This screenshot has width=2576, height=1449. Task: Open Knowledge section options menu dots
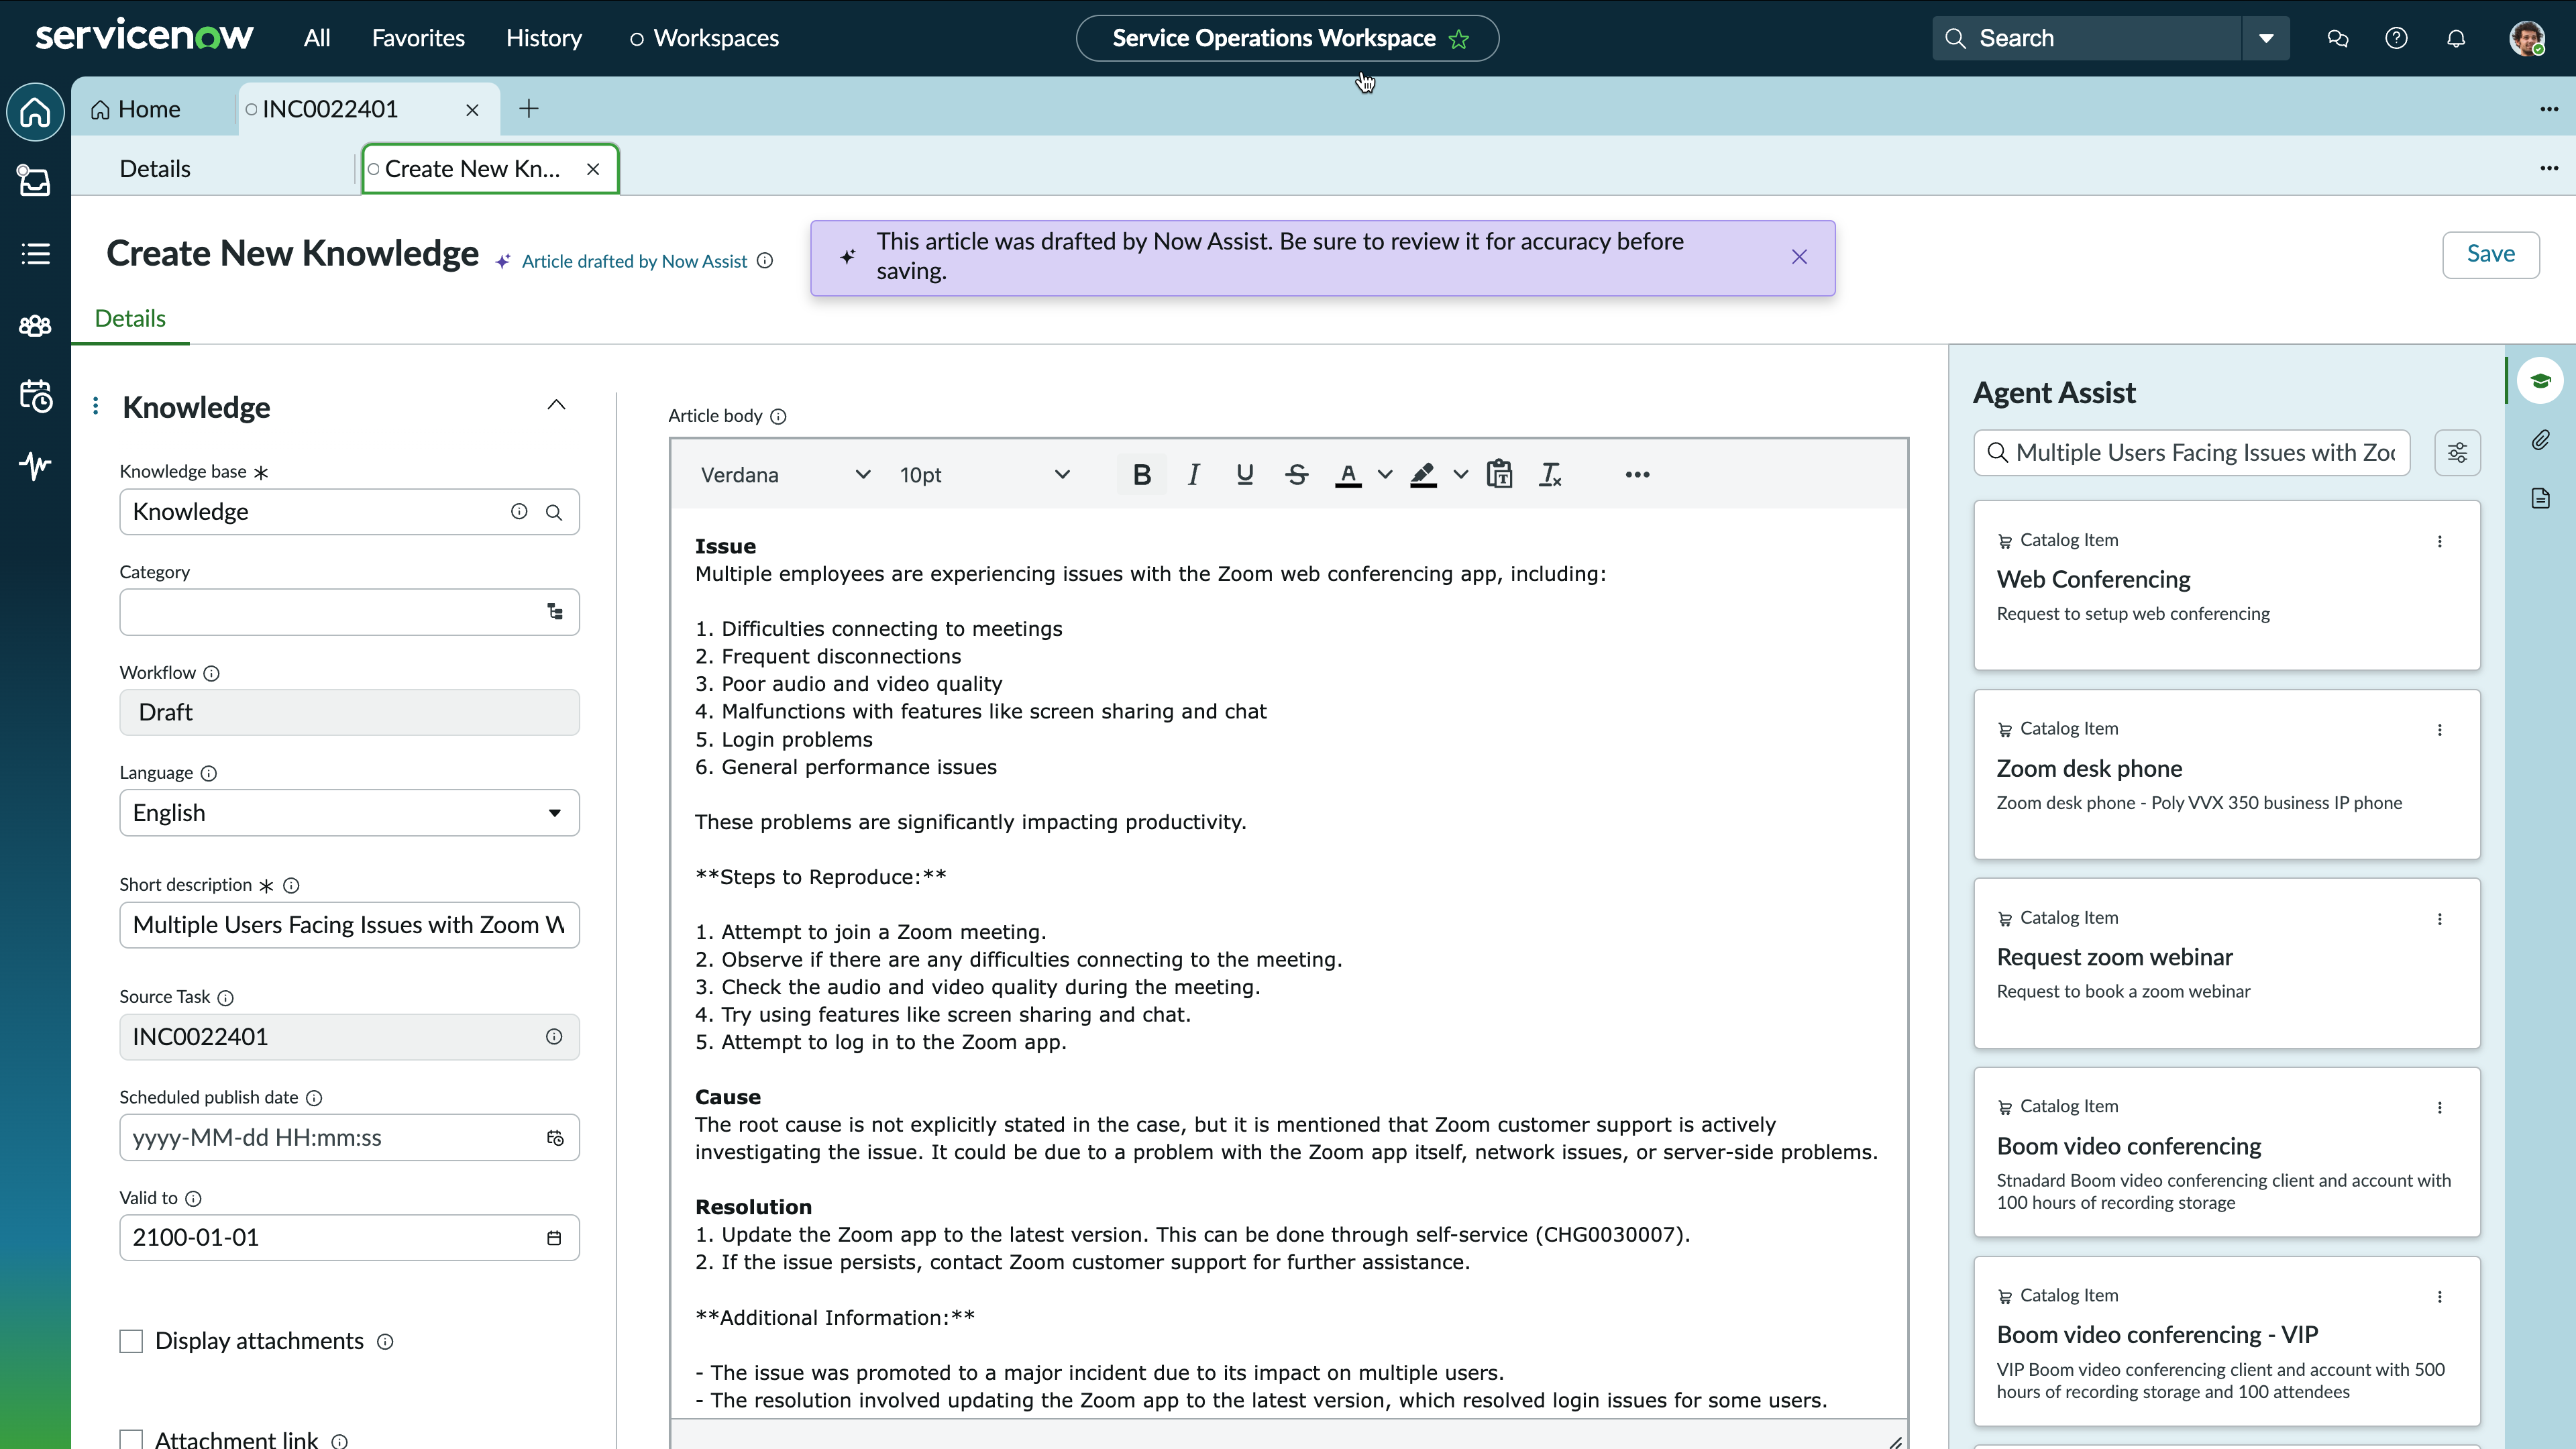coord(95,405)
